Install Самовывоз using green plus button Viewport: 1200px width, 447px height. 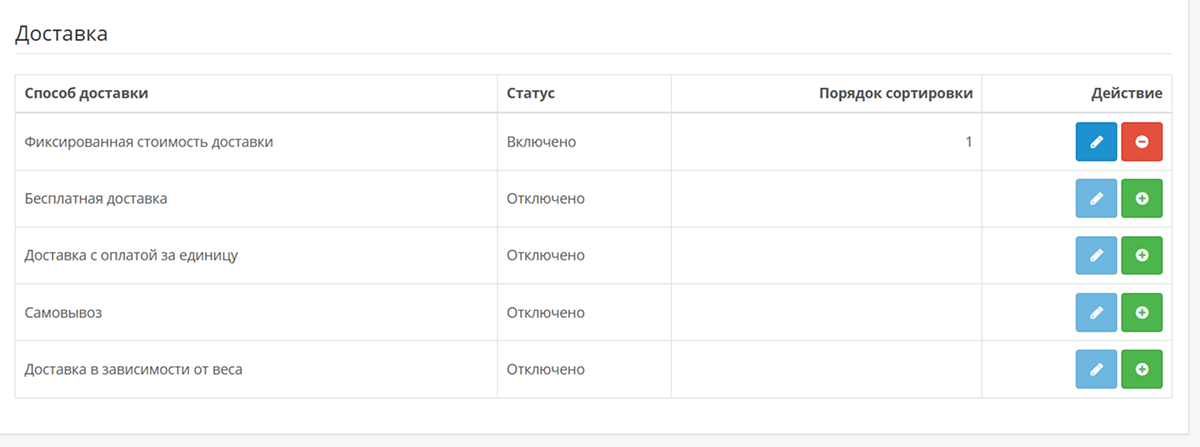(1142, 313)
